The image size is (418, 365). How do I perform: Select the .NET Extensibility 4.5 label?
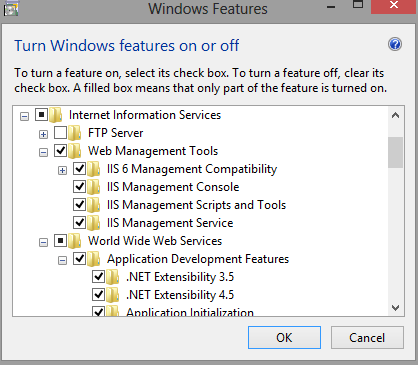pyautogui.click(x=180, y=295)
